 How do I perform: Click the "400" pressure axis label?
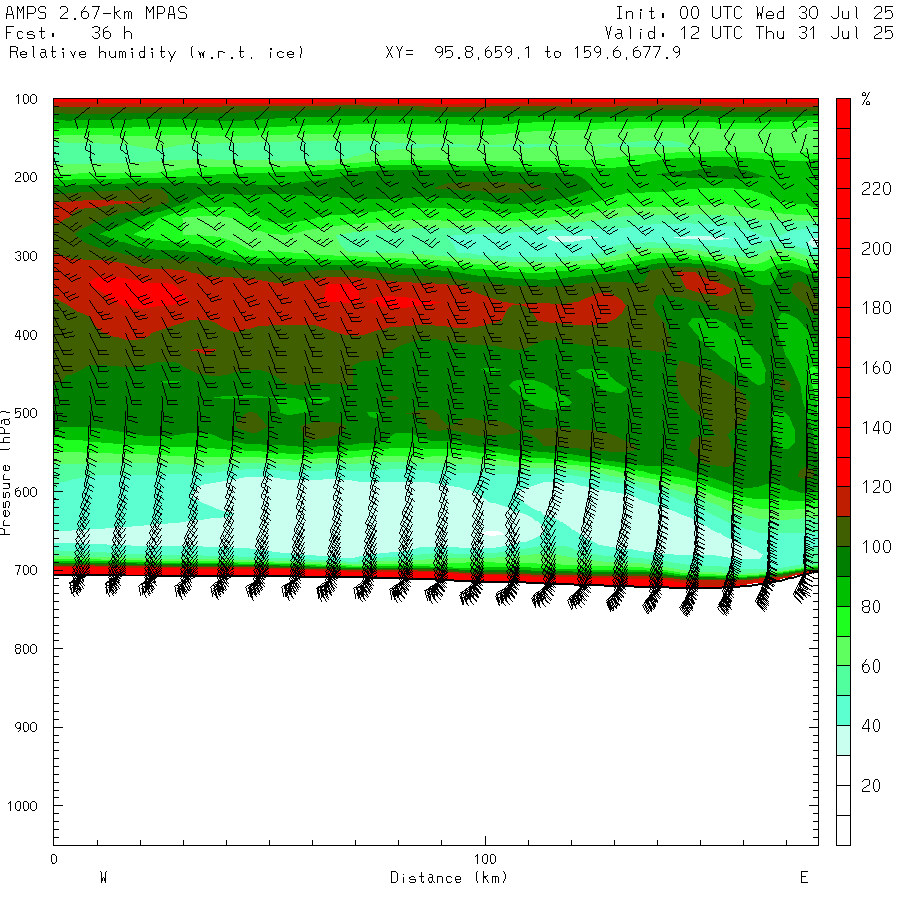[x=26, y=335]
